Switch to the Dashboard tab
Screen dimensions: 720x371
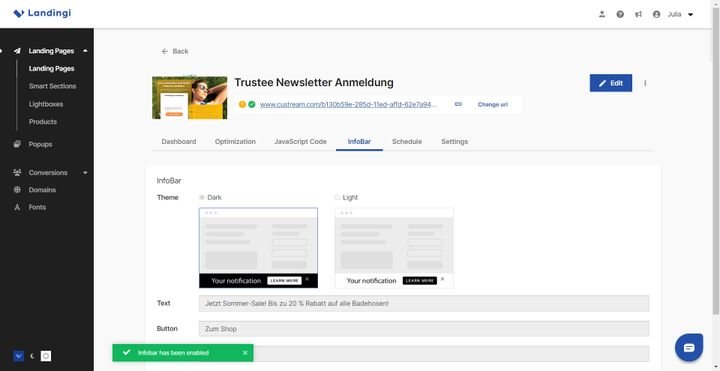179,141
